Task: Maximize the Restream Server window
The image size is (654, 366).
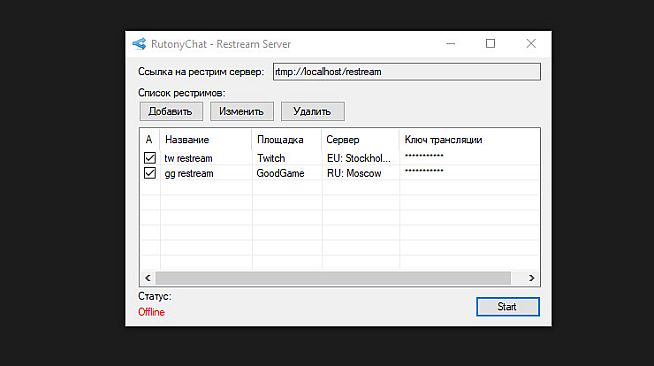Action: pos(490,43)
